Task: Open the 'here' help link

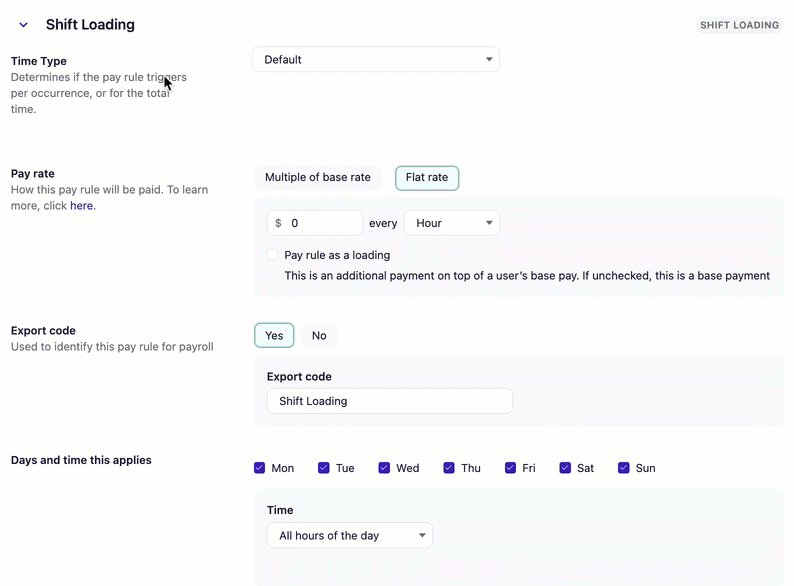Action: coord(81,206)
